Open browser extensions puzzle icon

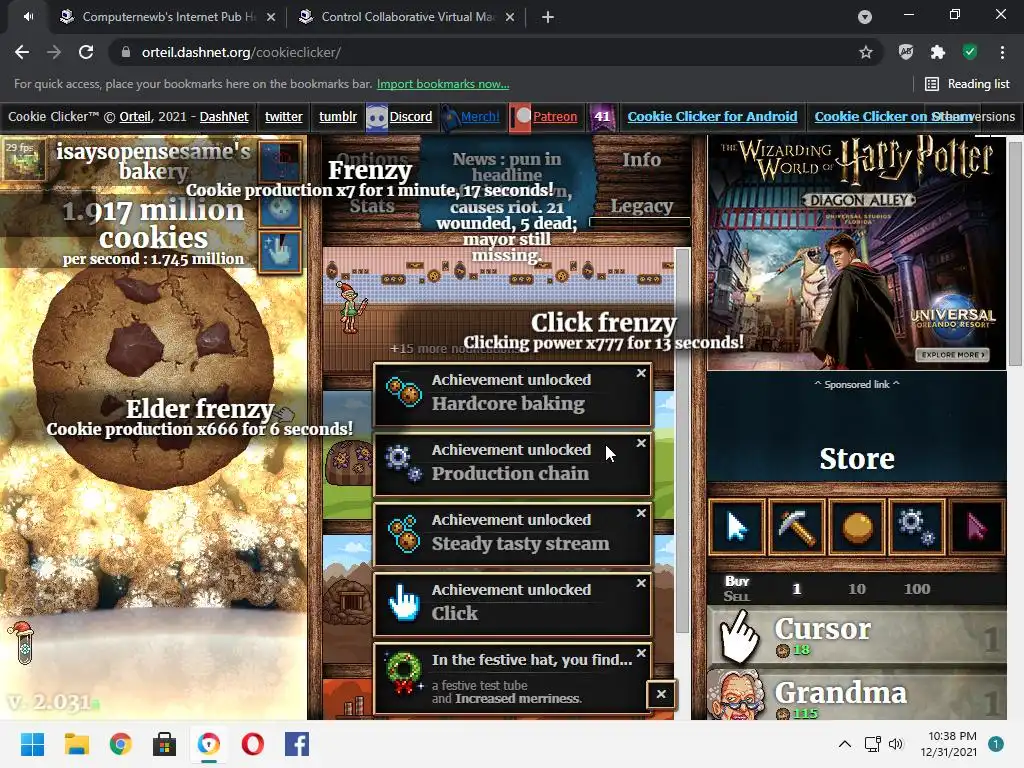(x=938, y=52)
